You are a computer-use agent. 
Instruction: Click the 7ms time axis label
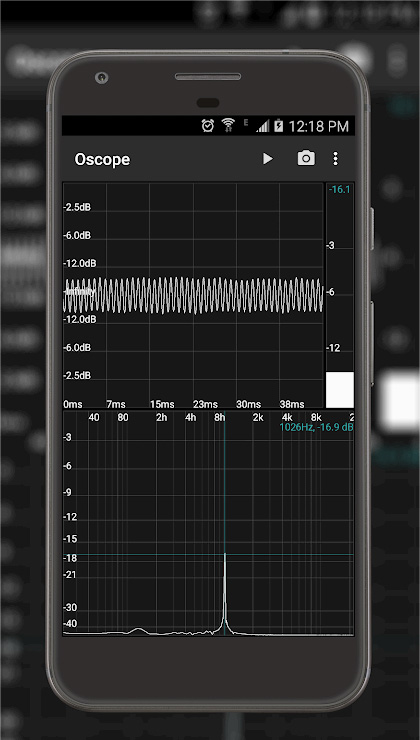click(116, 404)
